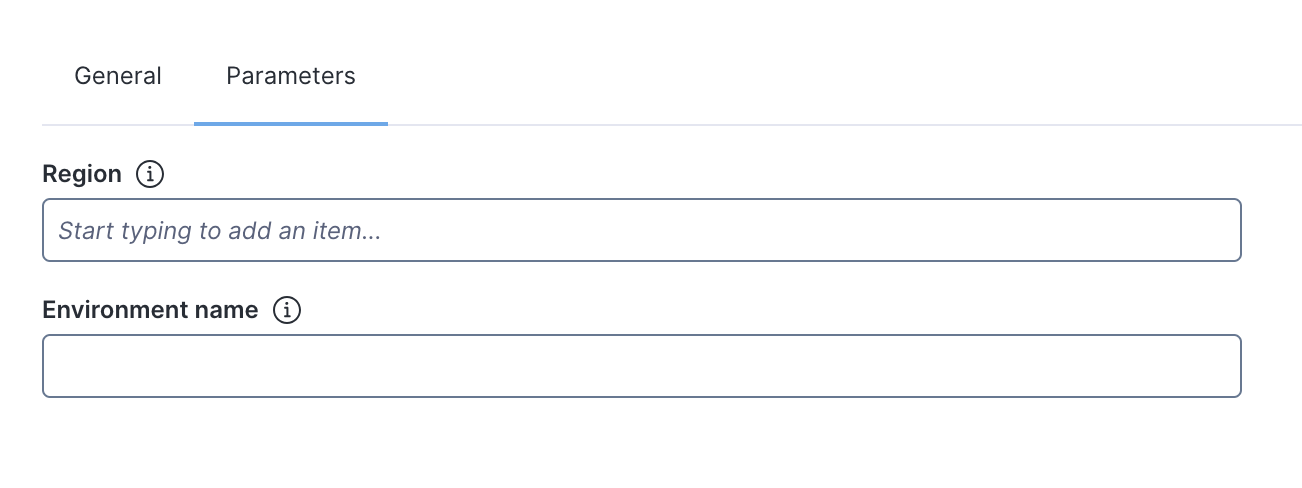Image resolution: width=1302 pixels, height=488 pixels.
Task: Click the Region info icon
Action: click(149, 174)
